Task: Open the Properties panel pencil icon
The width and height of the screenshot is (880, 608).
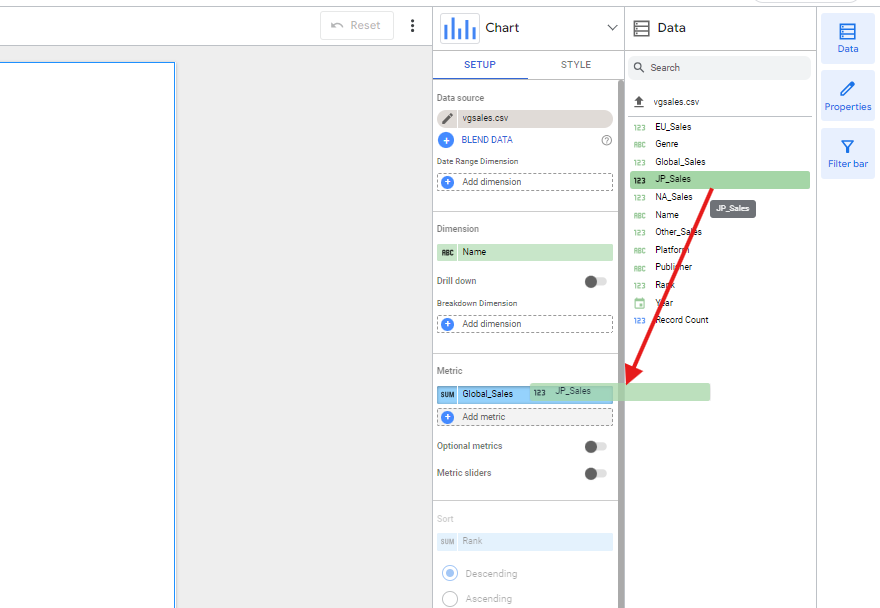Action: click(847, 96)
